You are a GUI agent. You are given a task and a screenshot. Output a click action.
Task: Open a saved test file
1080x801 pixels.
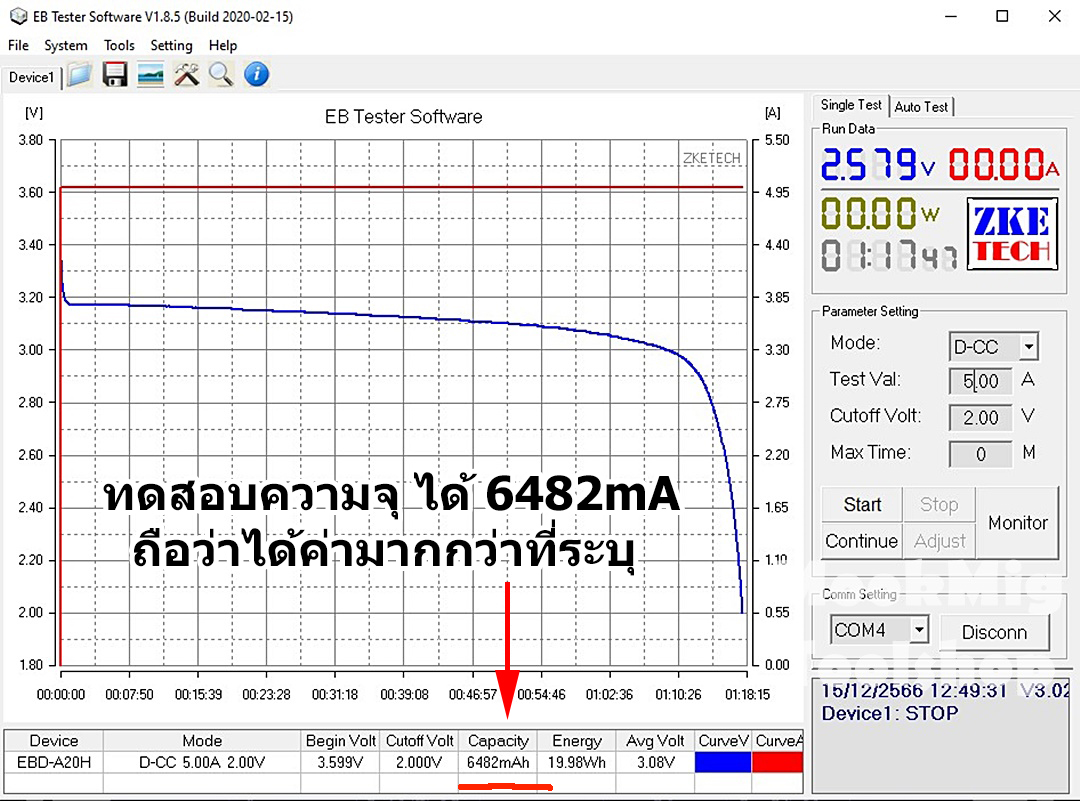tap(78, 74)
